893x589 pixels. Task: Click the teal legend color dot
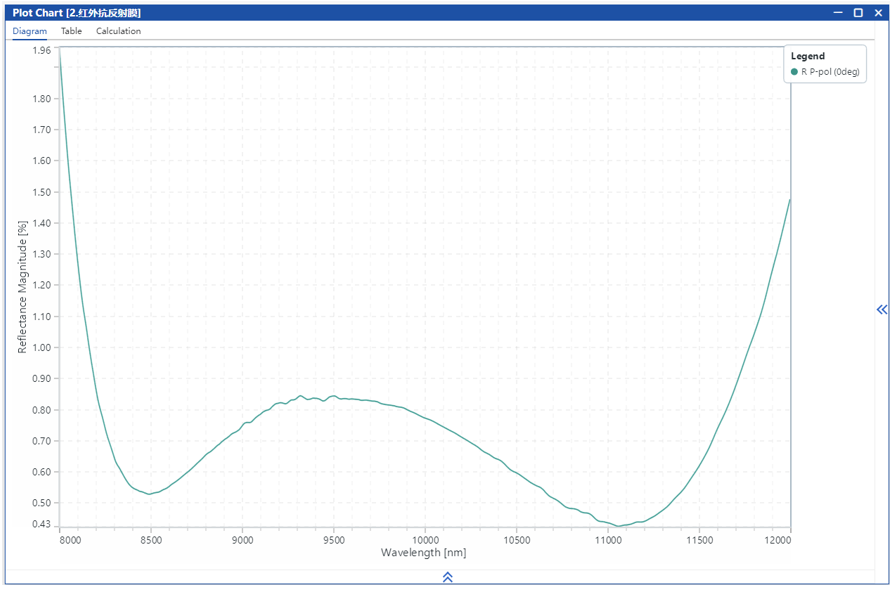(794, 72)
